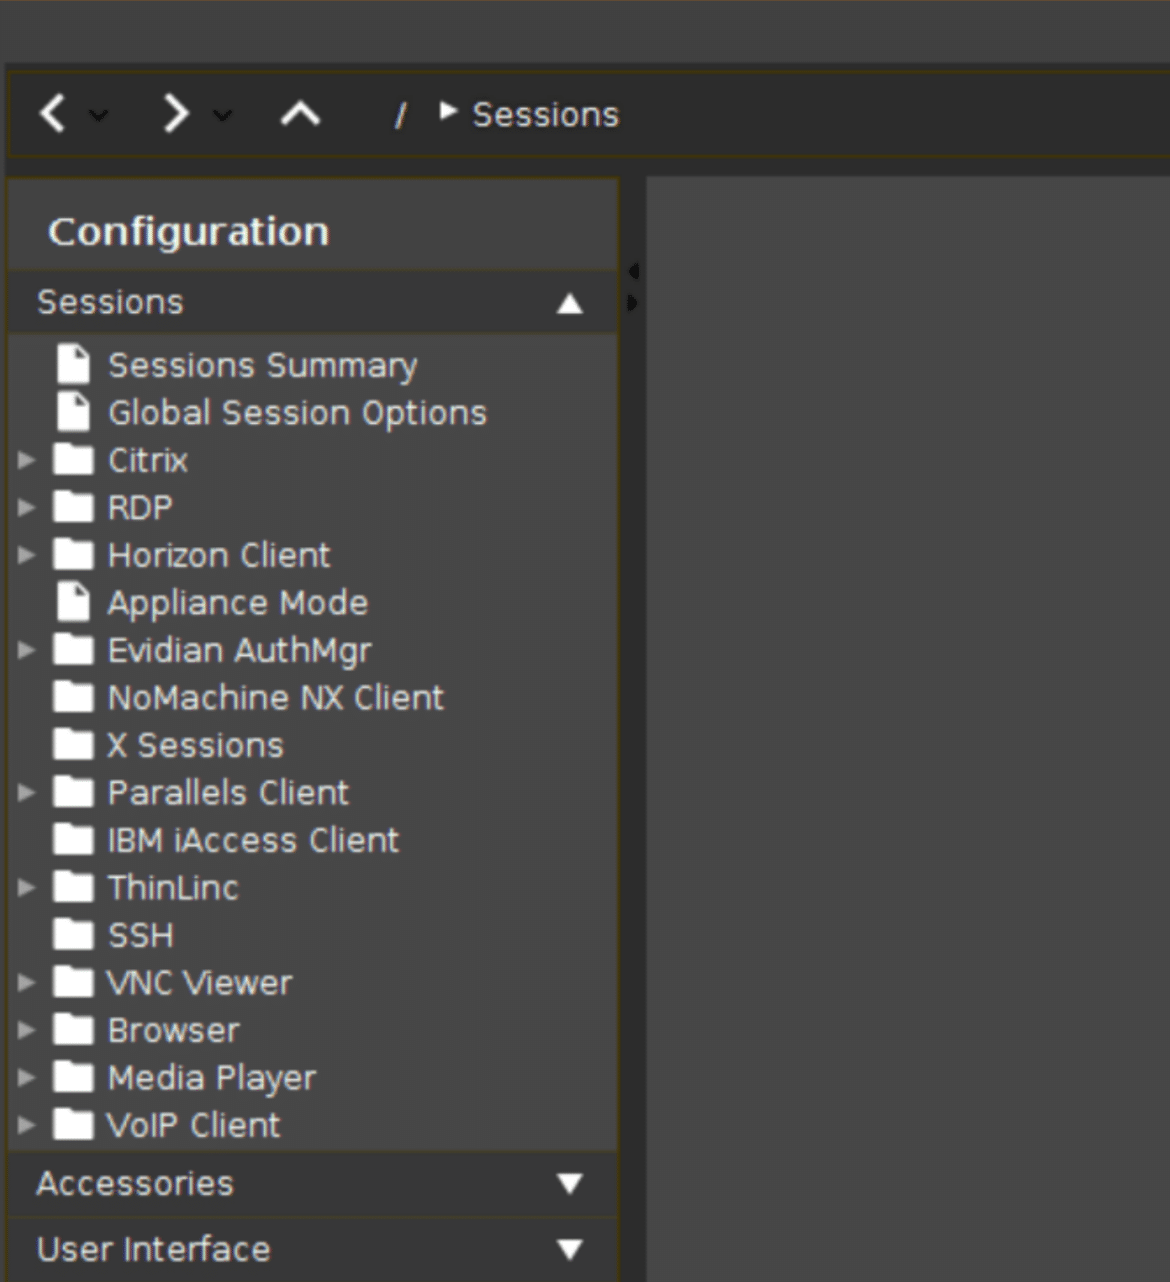Select the RDP folder icon

(x=73, y=506)
